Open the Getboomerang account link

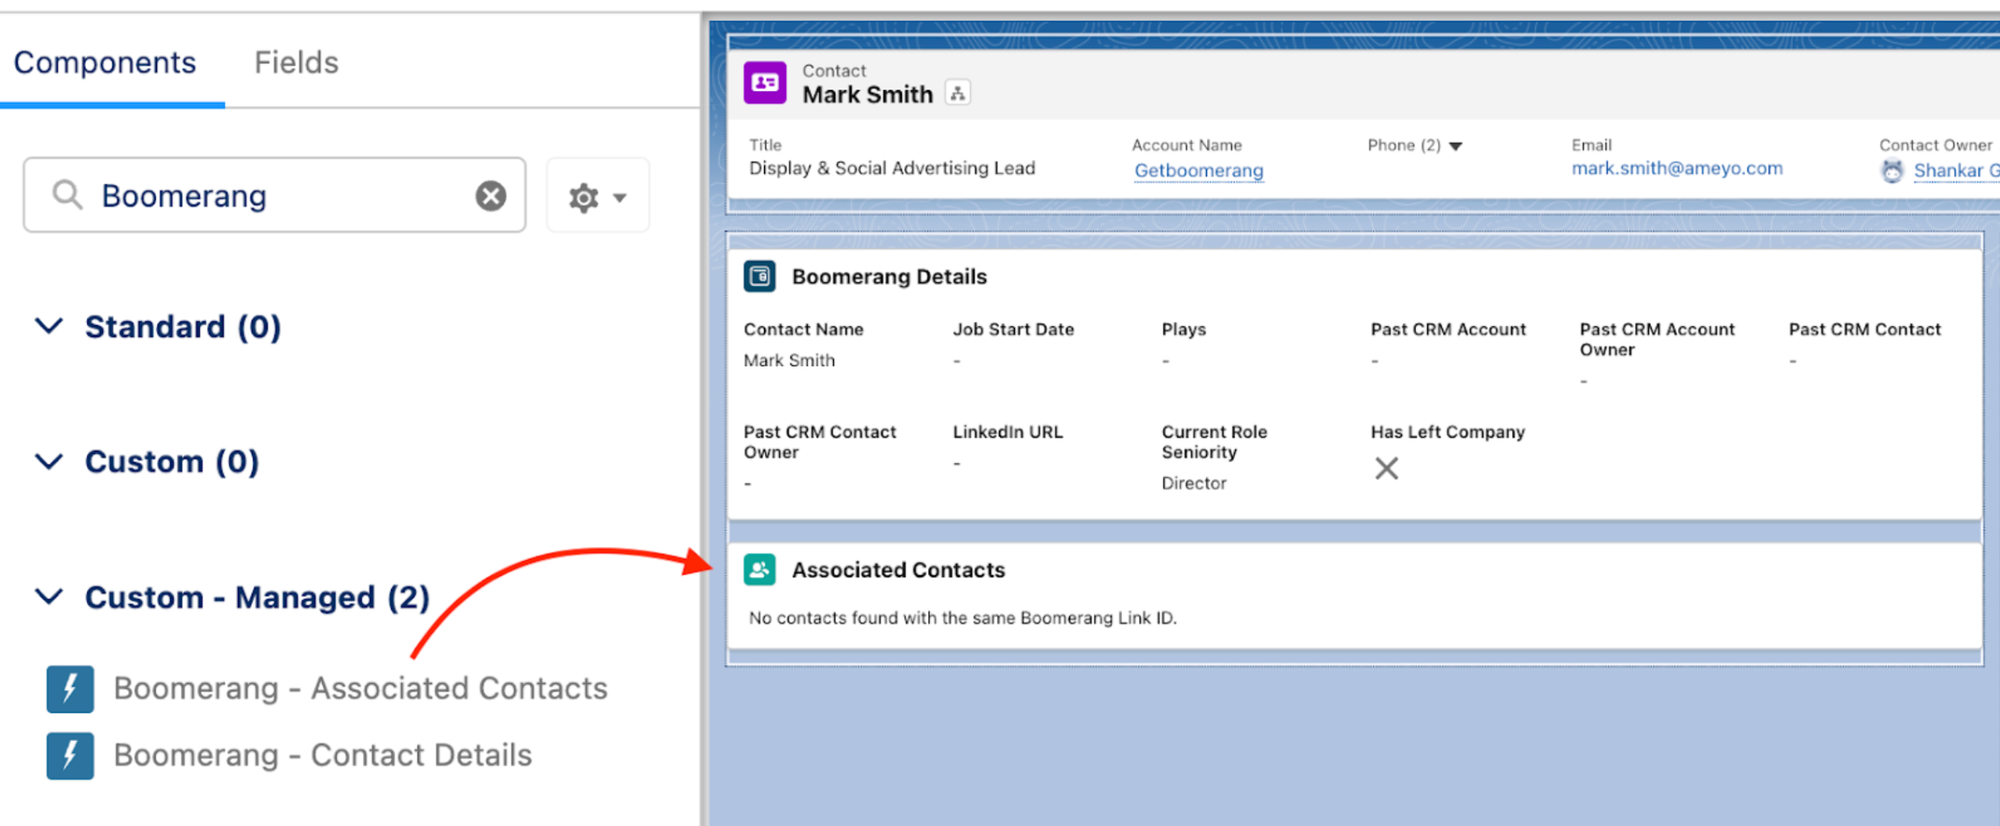[1199, 171]
